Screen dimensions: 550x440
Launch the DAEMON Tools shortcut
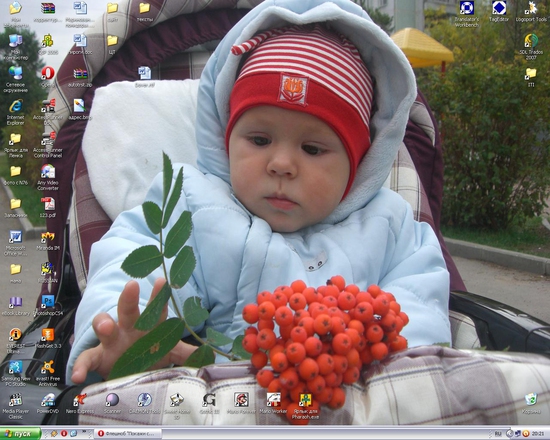(x=145, y=400)
